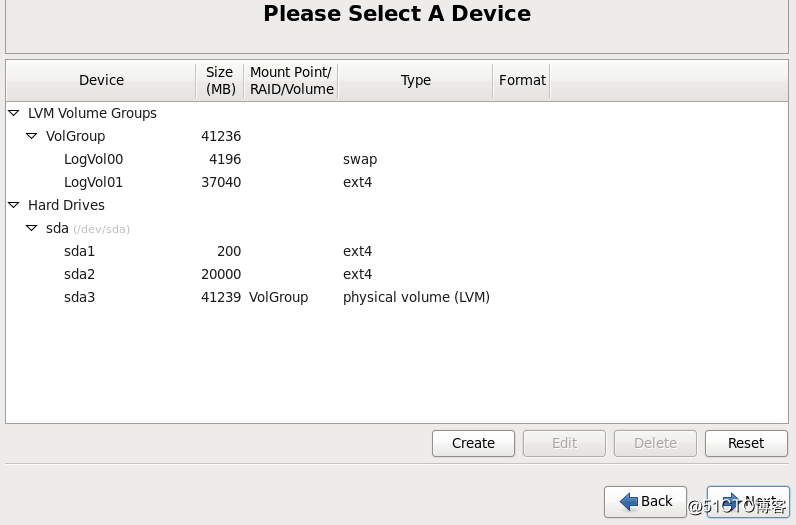
Task: Sort by the Format column header
Action: pos(522,80)
